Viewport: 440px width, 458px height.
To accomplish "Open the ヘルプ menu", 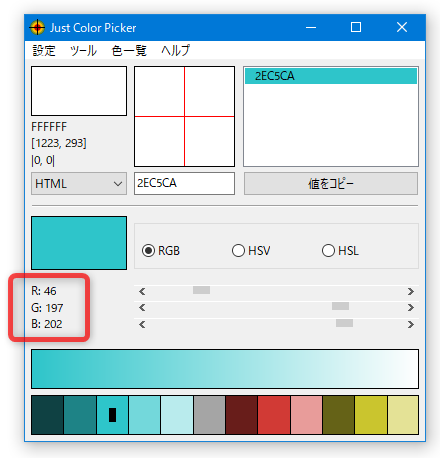I will click(175, 51).
